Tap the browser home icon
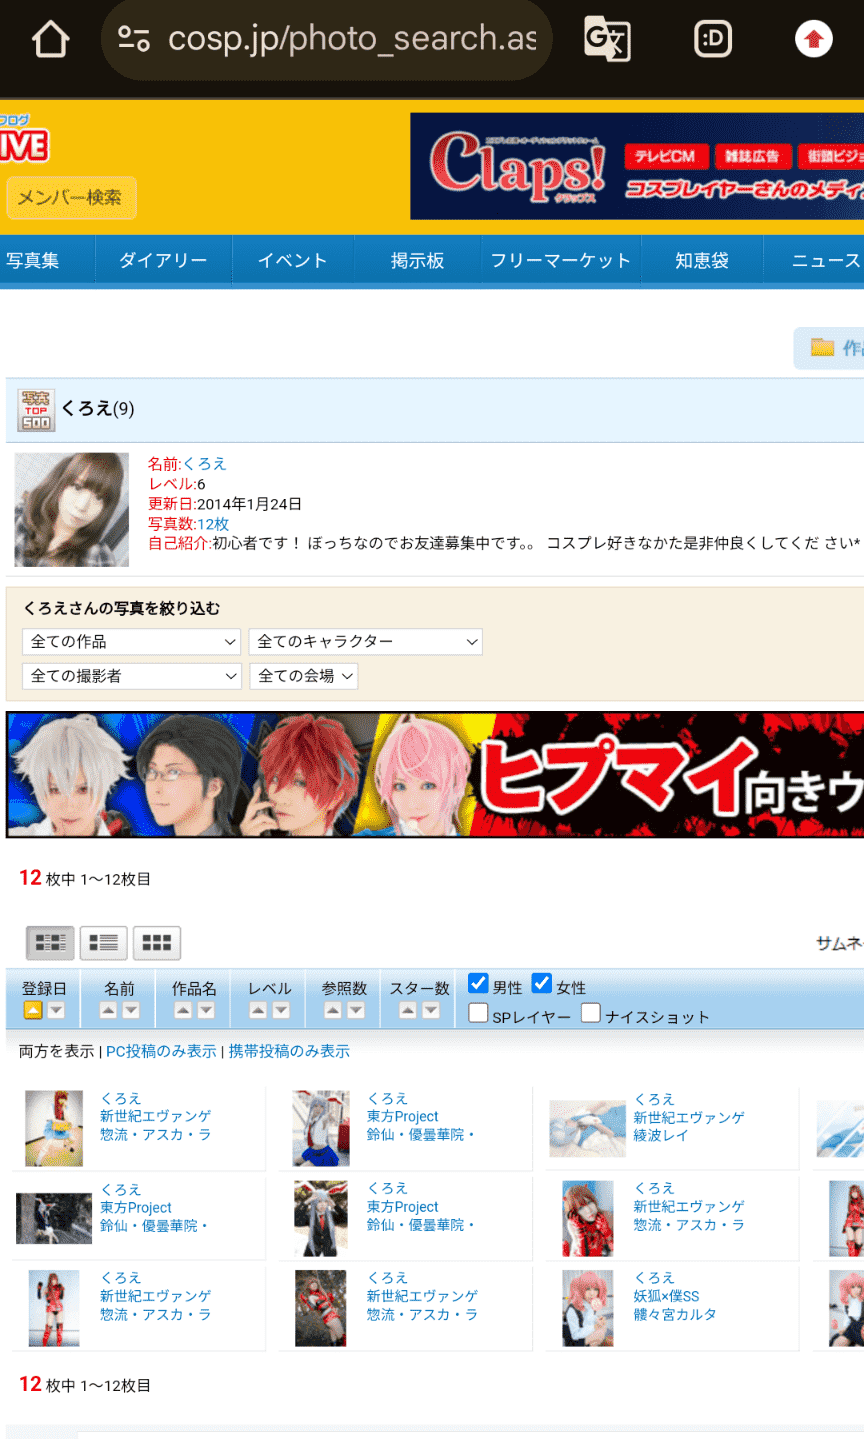Viewport: 864px width, 1439px height. (x=51, y=40)
